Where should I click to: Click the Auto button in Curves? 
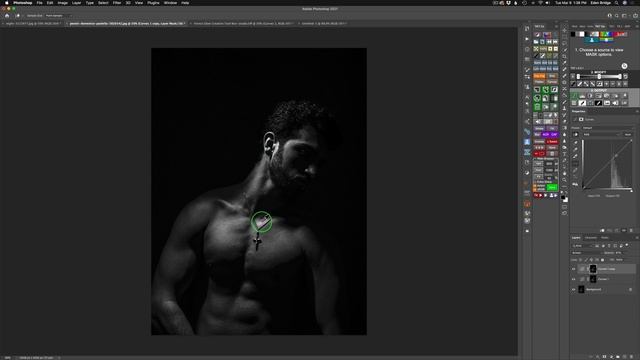(x=628, y=134)
